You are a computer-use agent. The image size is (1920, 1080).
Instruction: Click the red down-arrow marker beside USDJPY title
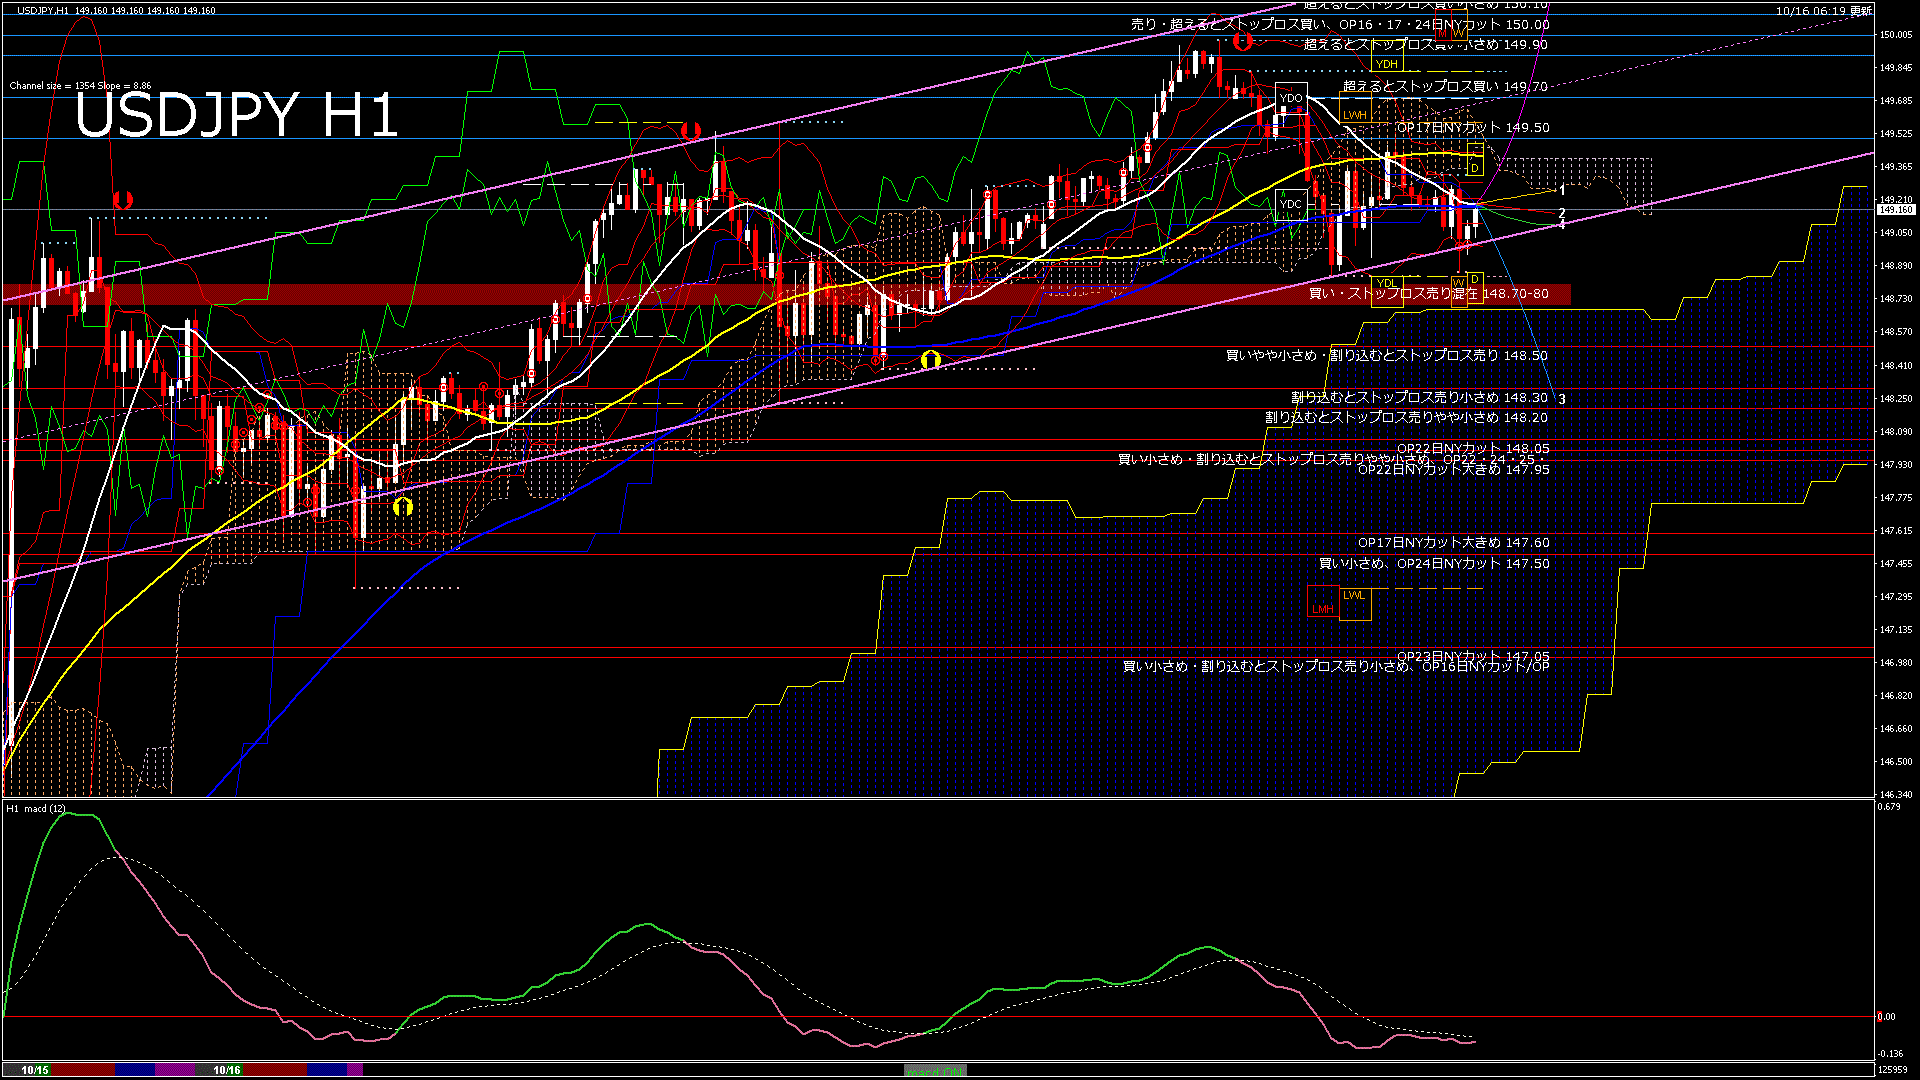(x=123, y=201)
